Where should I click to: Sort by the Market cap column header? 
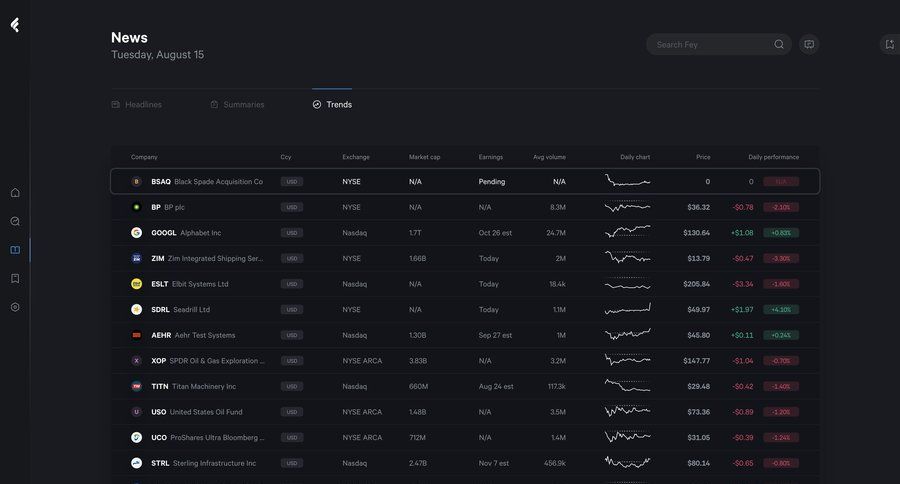424,157
